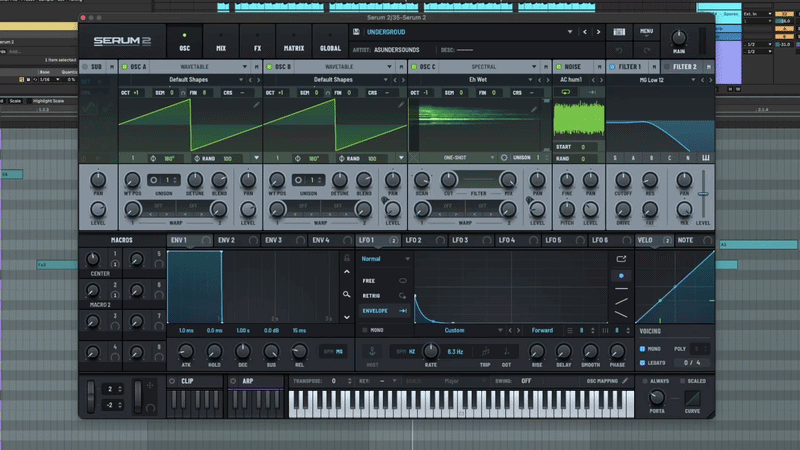Select the LFO point draw tool
The image size is (800, 450).
tap(621, 276)
